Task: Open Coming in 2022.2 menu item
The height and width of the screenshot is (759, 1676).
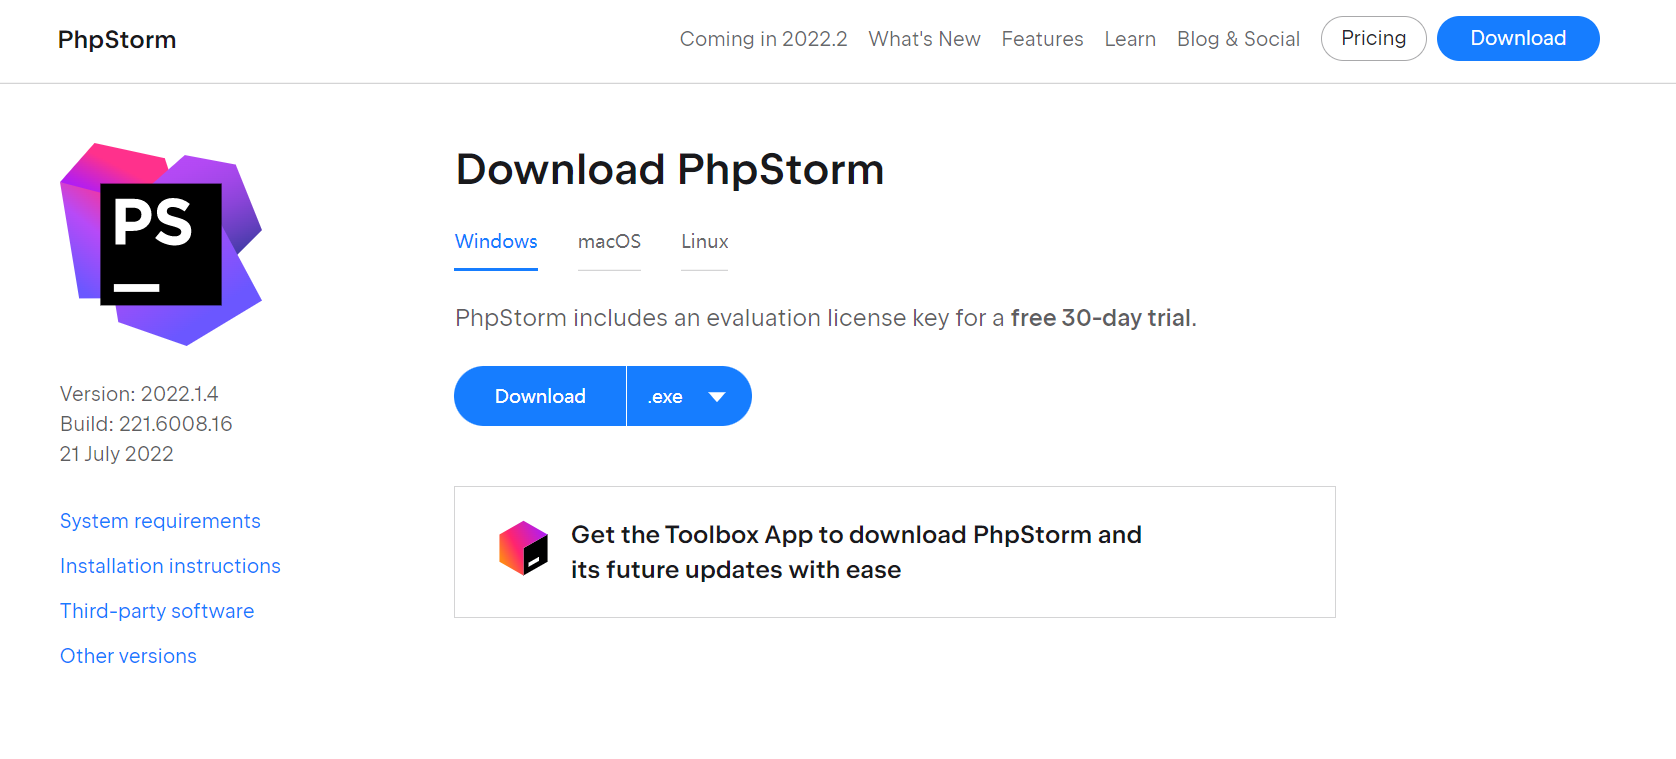Action: 763,39
